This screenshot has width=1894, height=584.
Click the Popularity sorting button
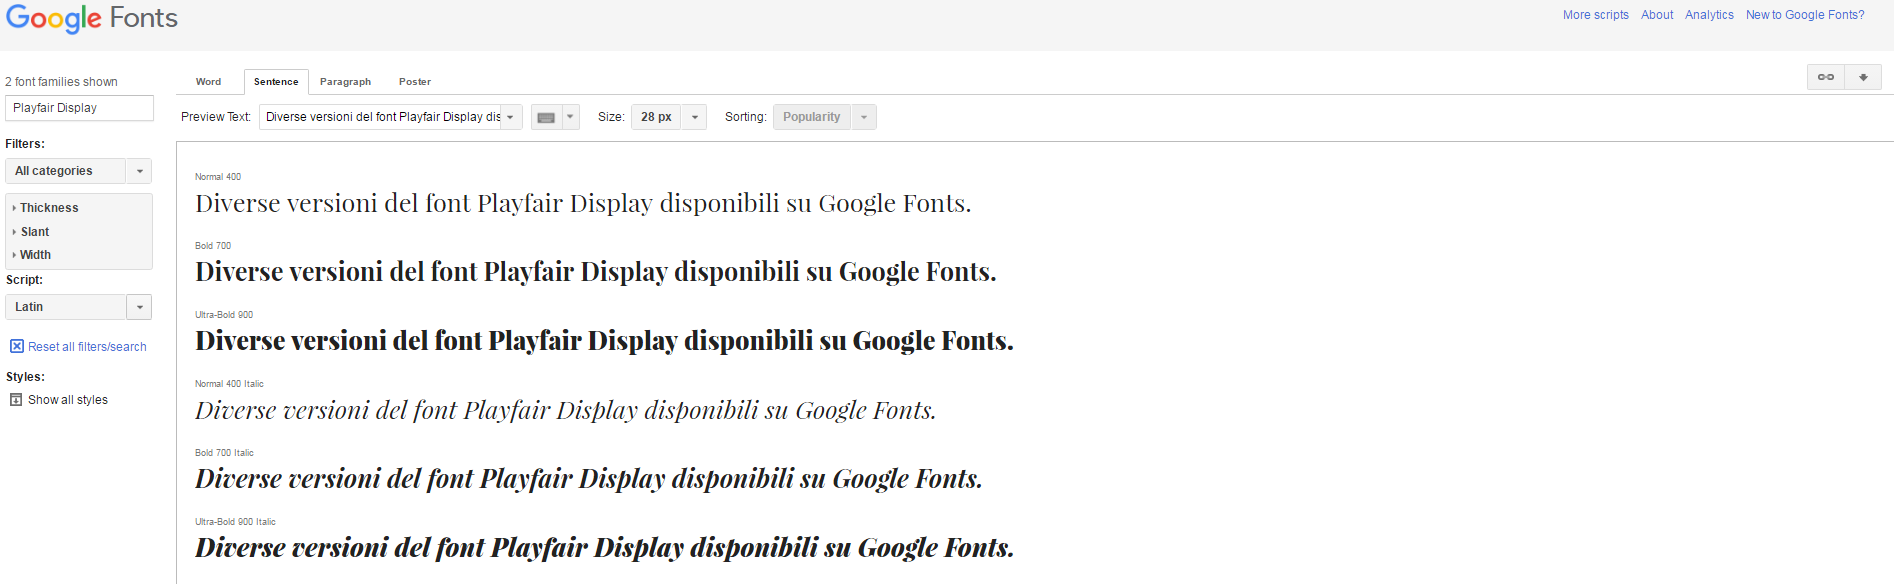coord(812,117)
